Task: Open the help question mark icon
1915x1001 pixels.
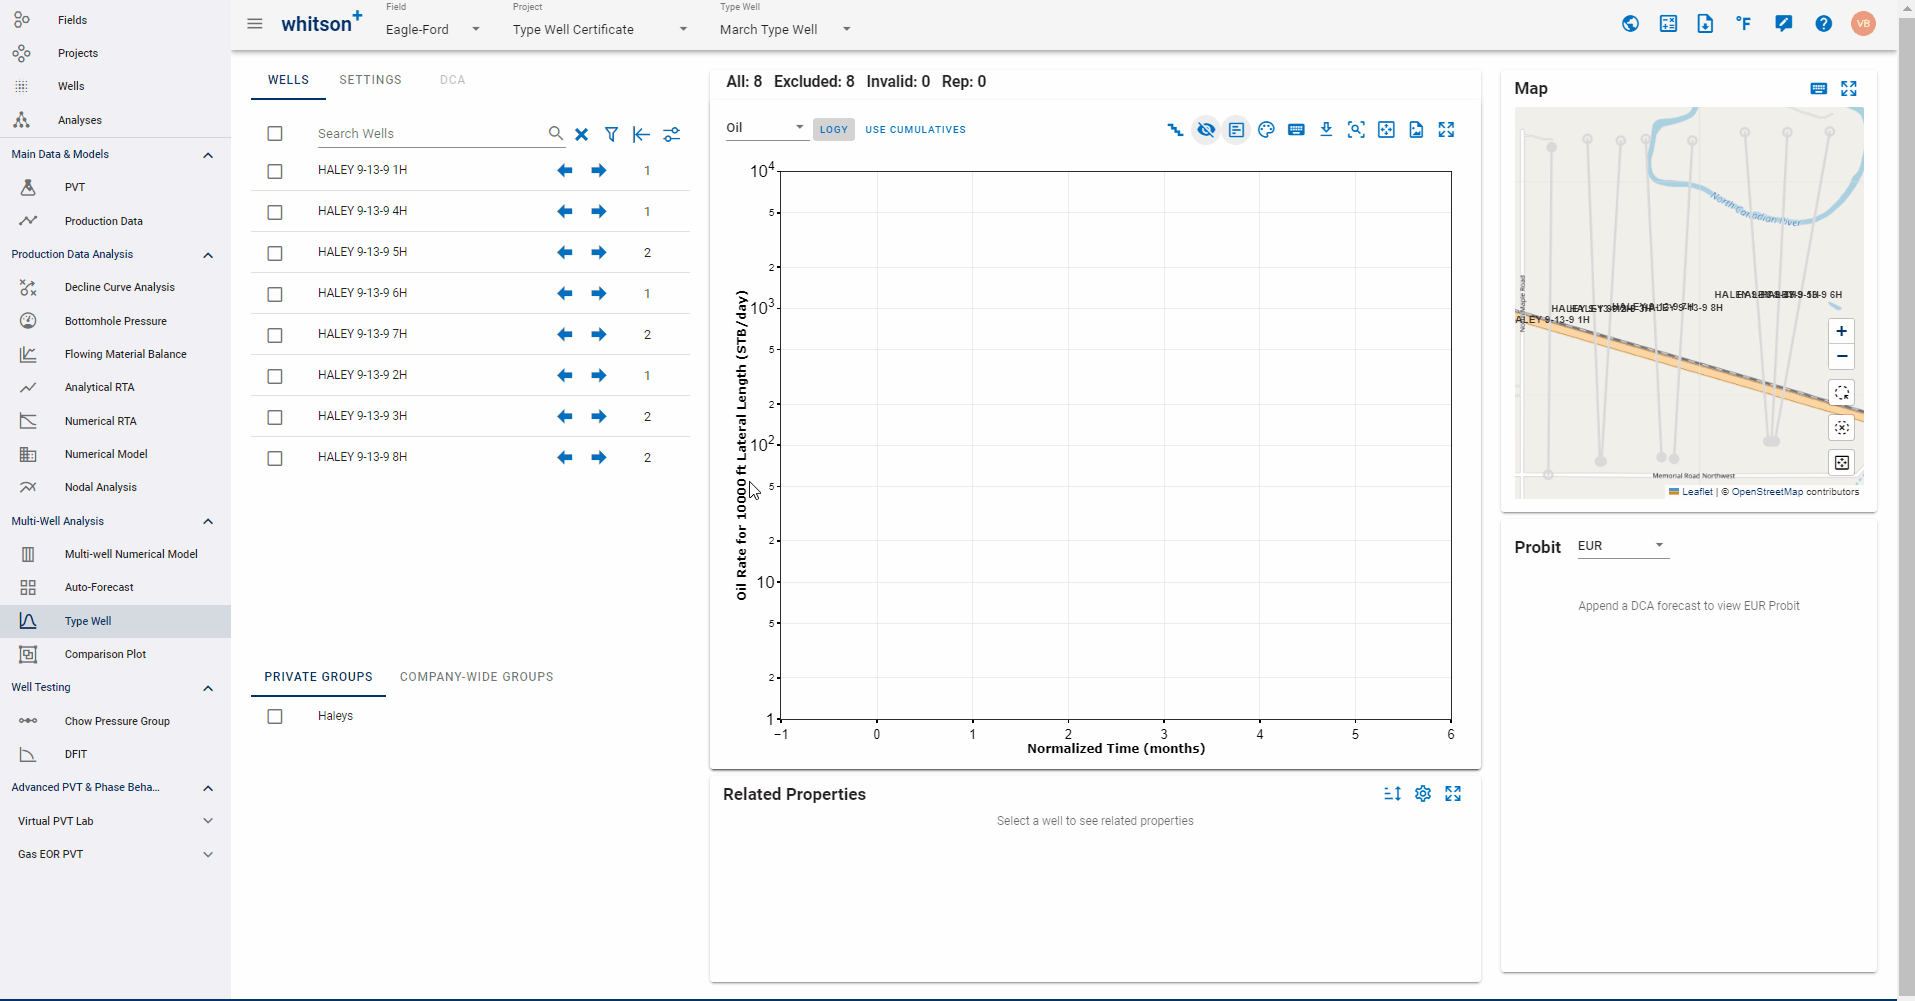Action: [1823, 24]
